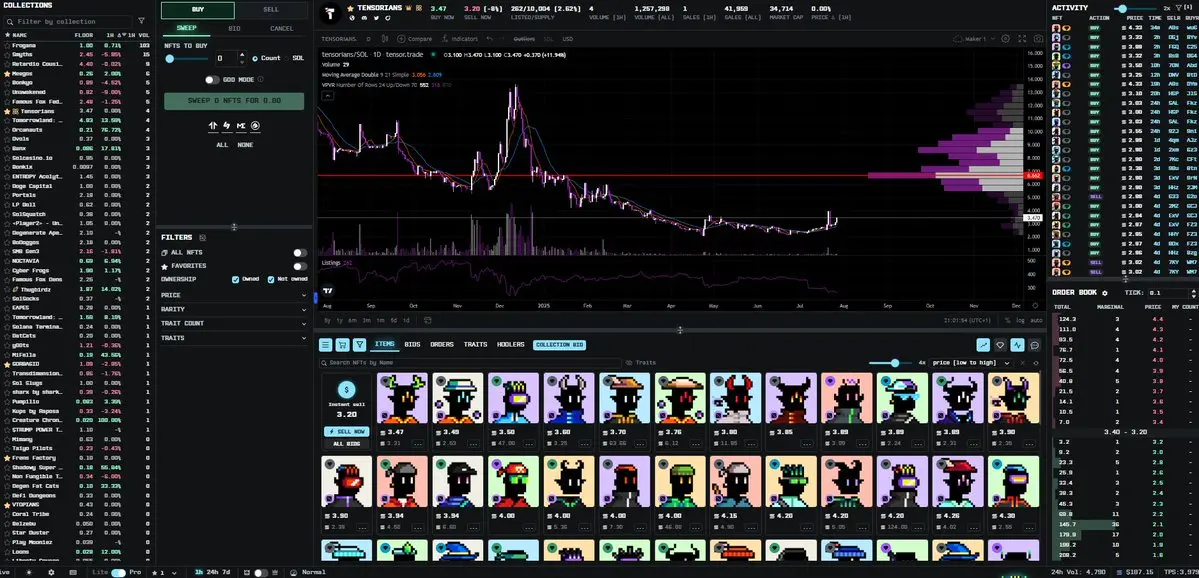Select the SOL radio option
The width and height of the screenshot is (1199, 578).
(288, 58)
